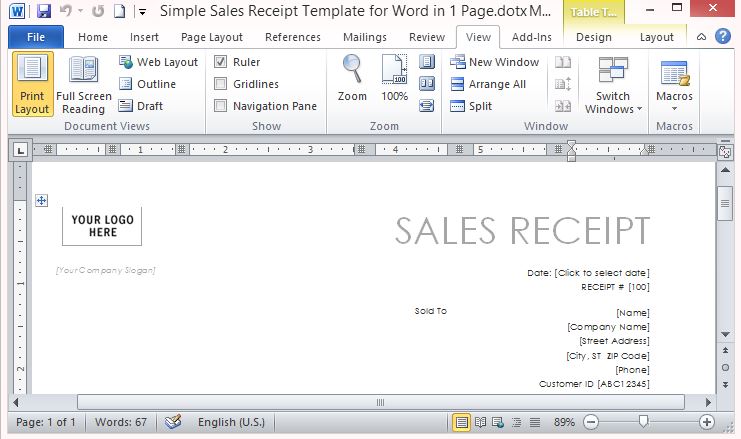
Task: Enable the Gridlines checkbox
Action: [221, 84]
